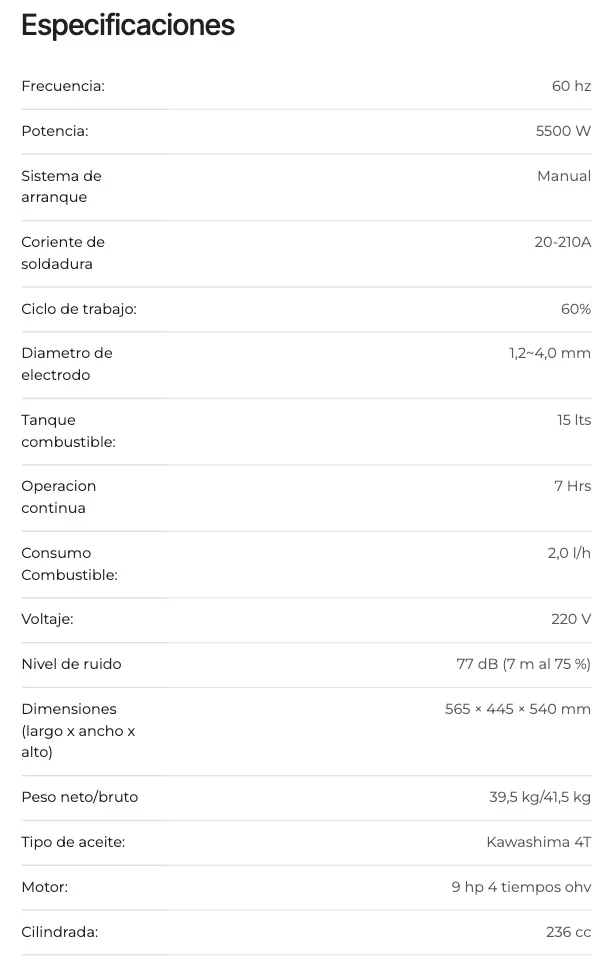Click the Frecuencia label
The image size is (613, 971).
point(63,86)
